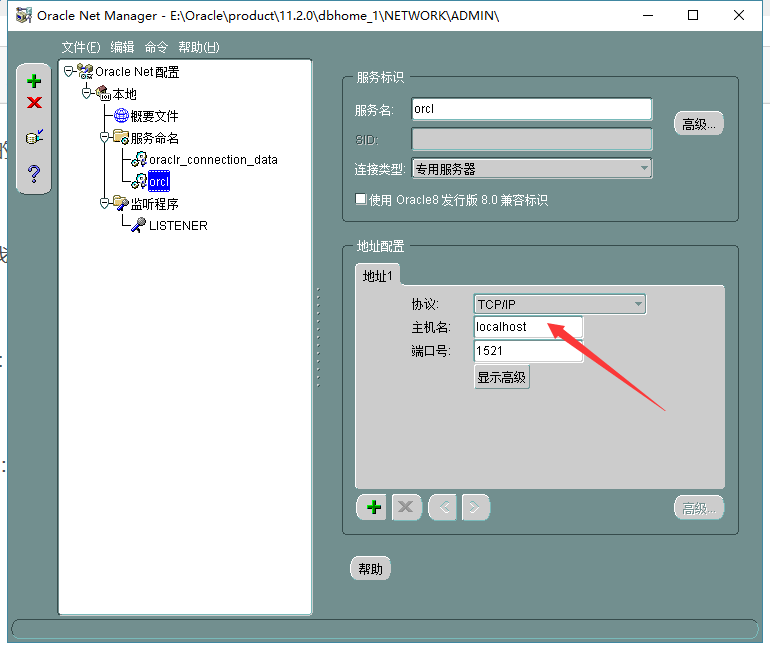Click the icon beside oraclr_connection_data

coord(139,159)
